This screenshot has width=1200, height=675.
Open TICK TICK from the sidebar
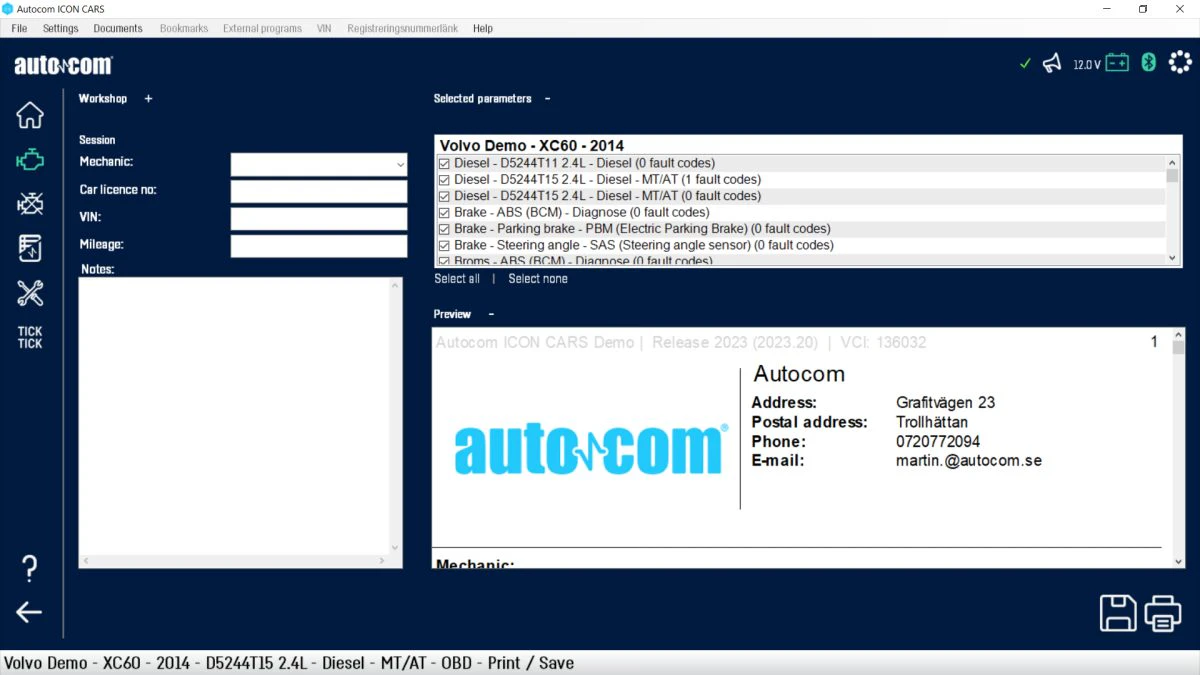pos(30,337)
